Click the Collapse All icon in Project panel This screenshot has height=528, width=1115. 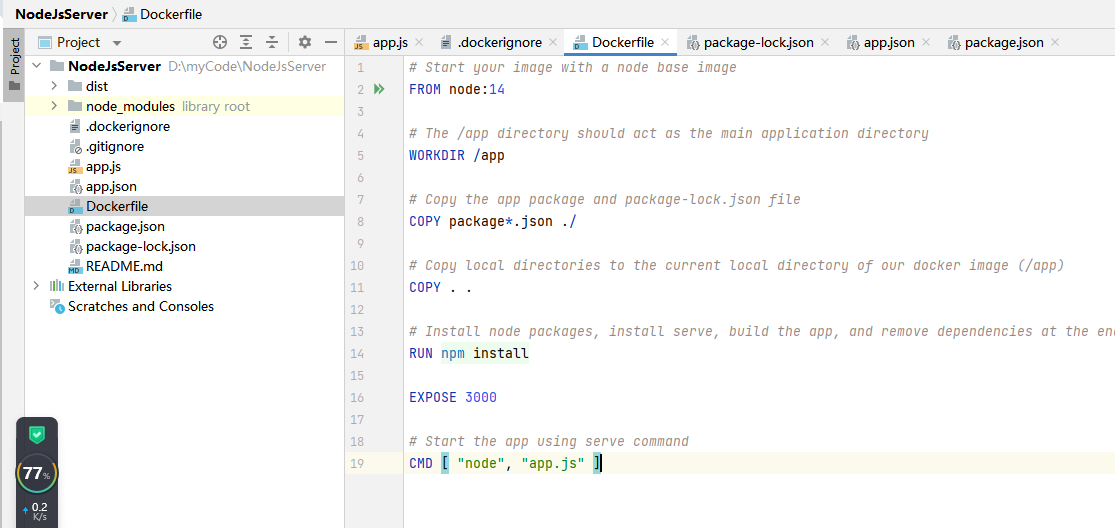point(270,42)
